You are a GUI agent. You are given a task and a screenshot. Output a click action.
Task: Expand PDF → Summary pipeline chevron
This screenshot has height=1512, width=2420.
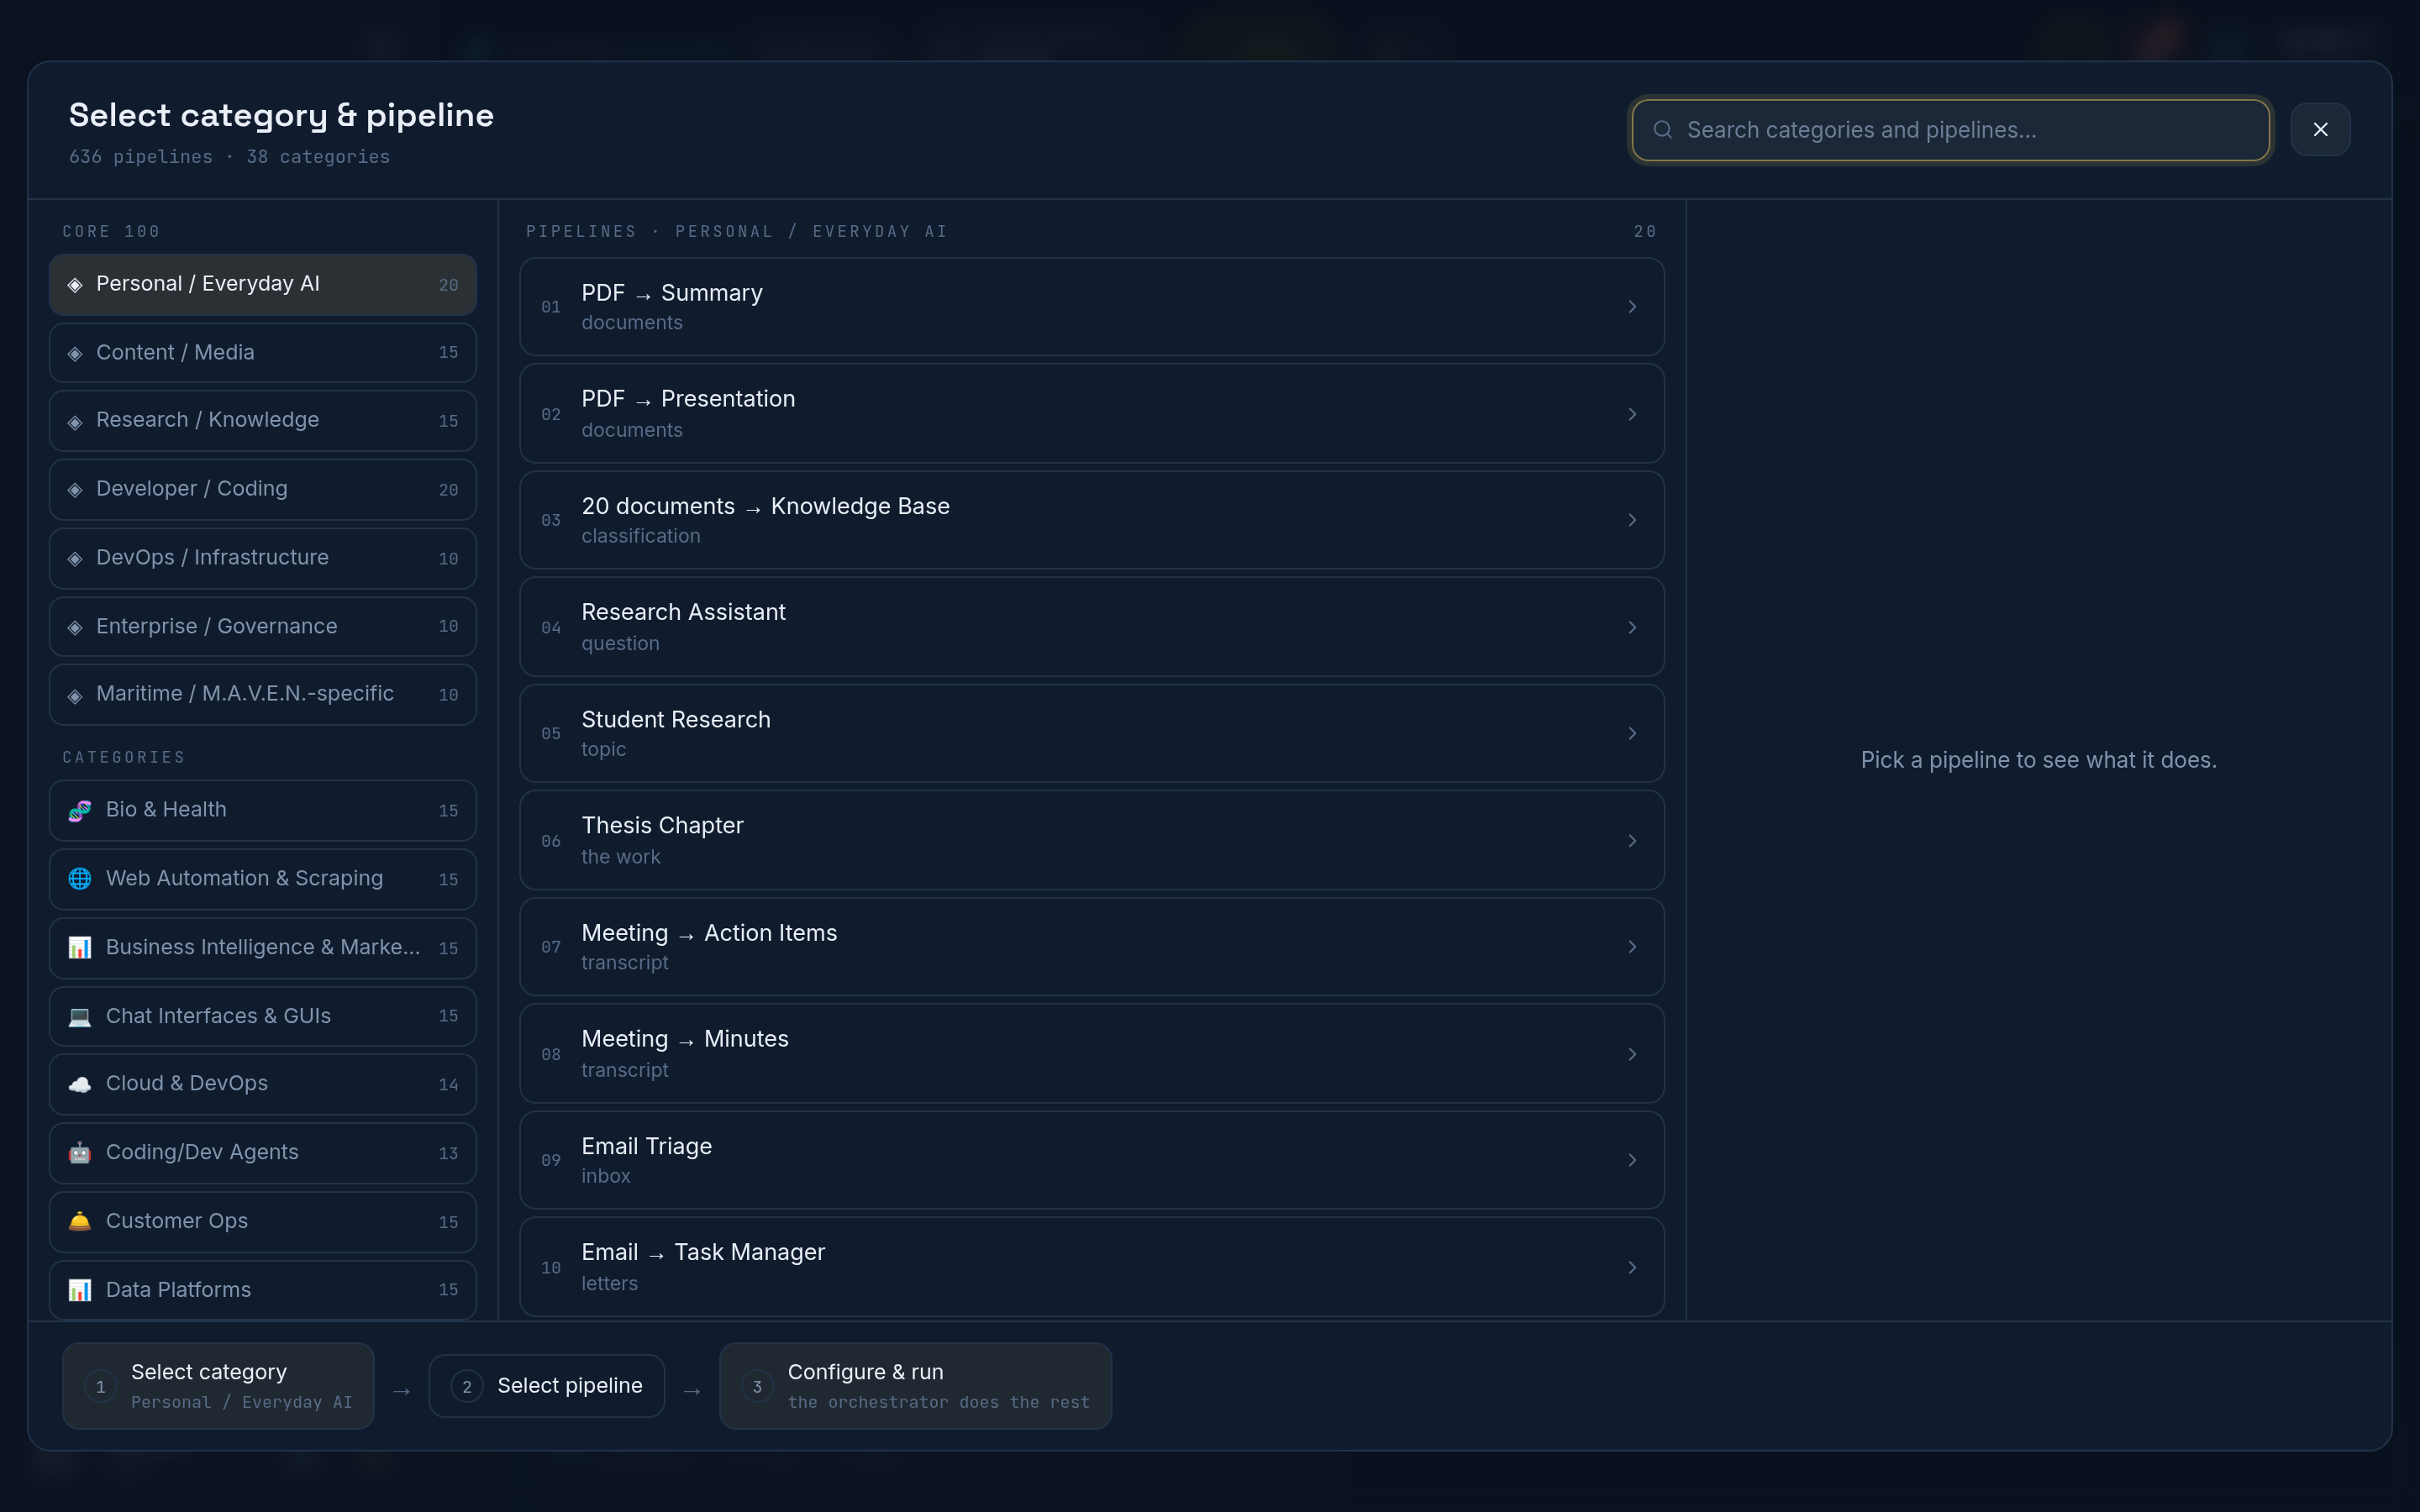pyautogui.click(x=1632, y=307)
